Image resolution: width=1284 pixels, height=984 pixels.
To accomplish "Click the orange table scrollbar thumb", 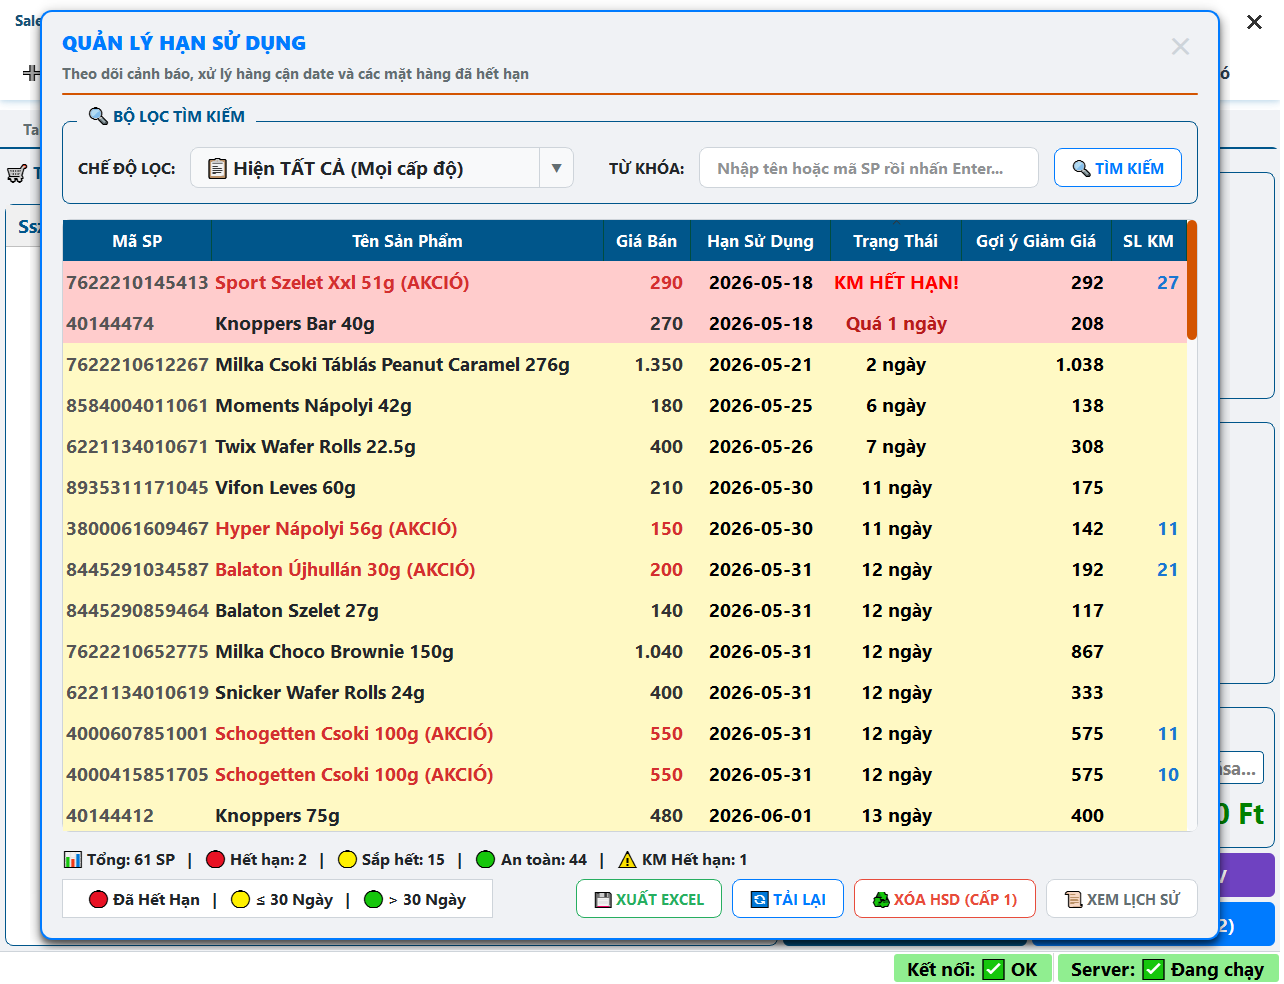I will (1192, 280).
